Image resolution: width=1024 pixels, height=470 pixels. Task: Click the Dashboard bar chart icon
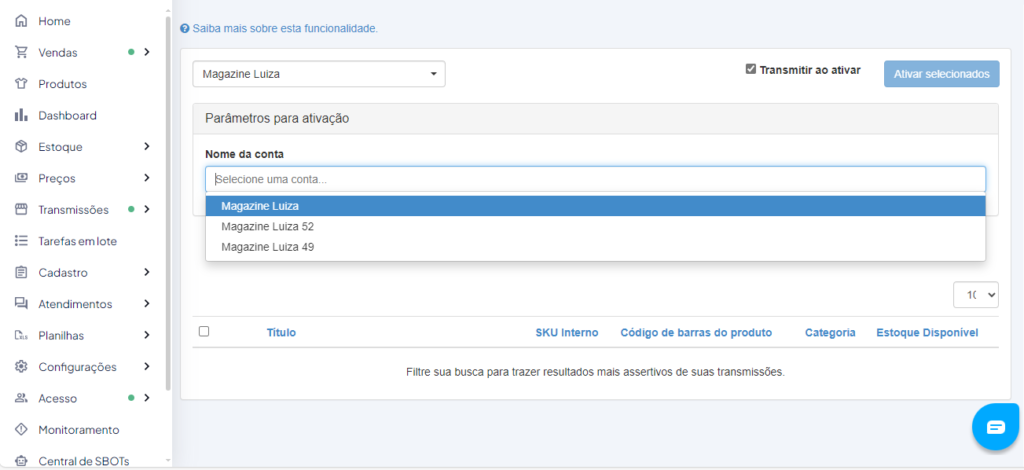tap(21, 116)
